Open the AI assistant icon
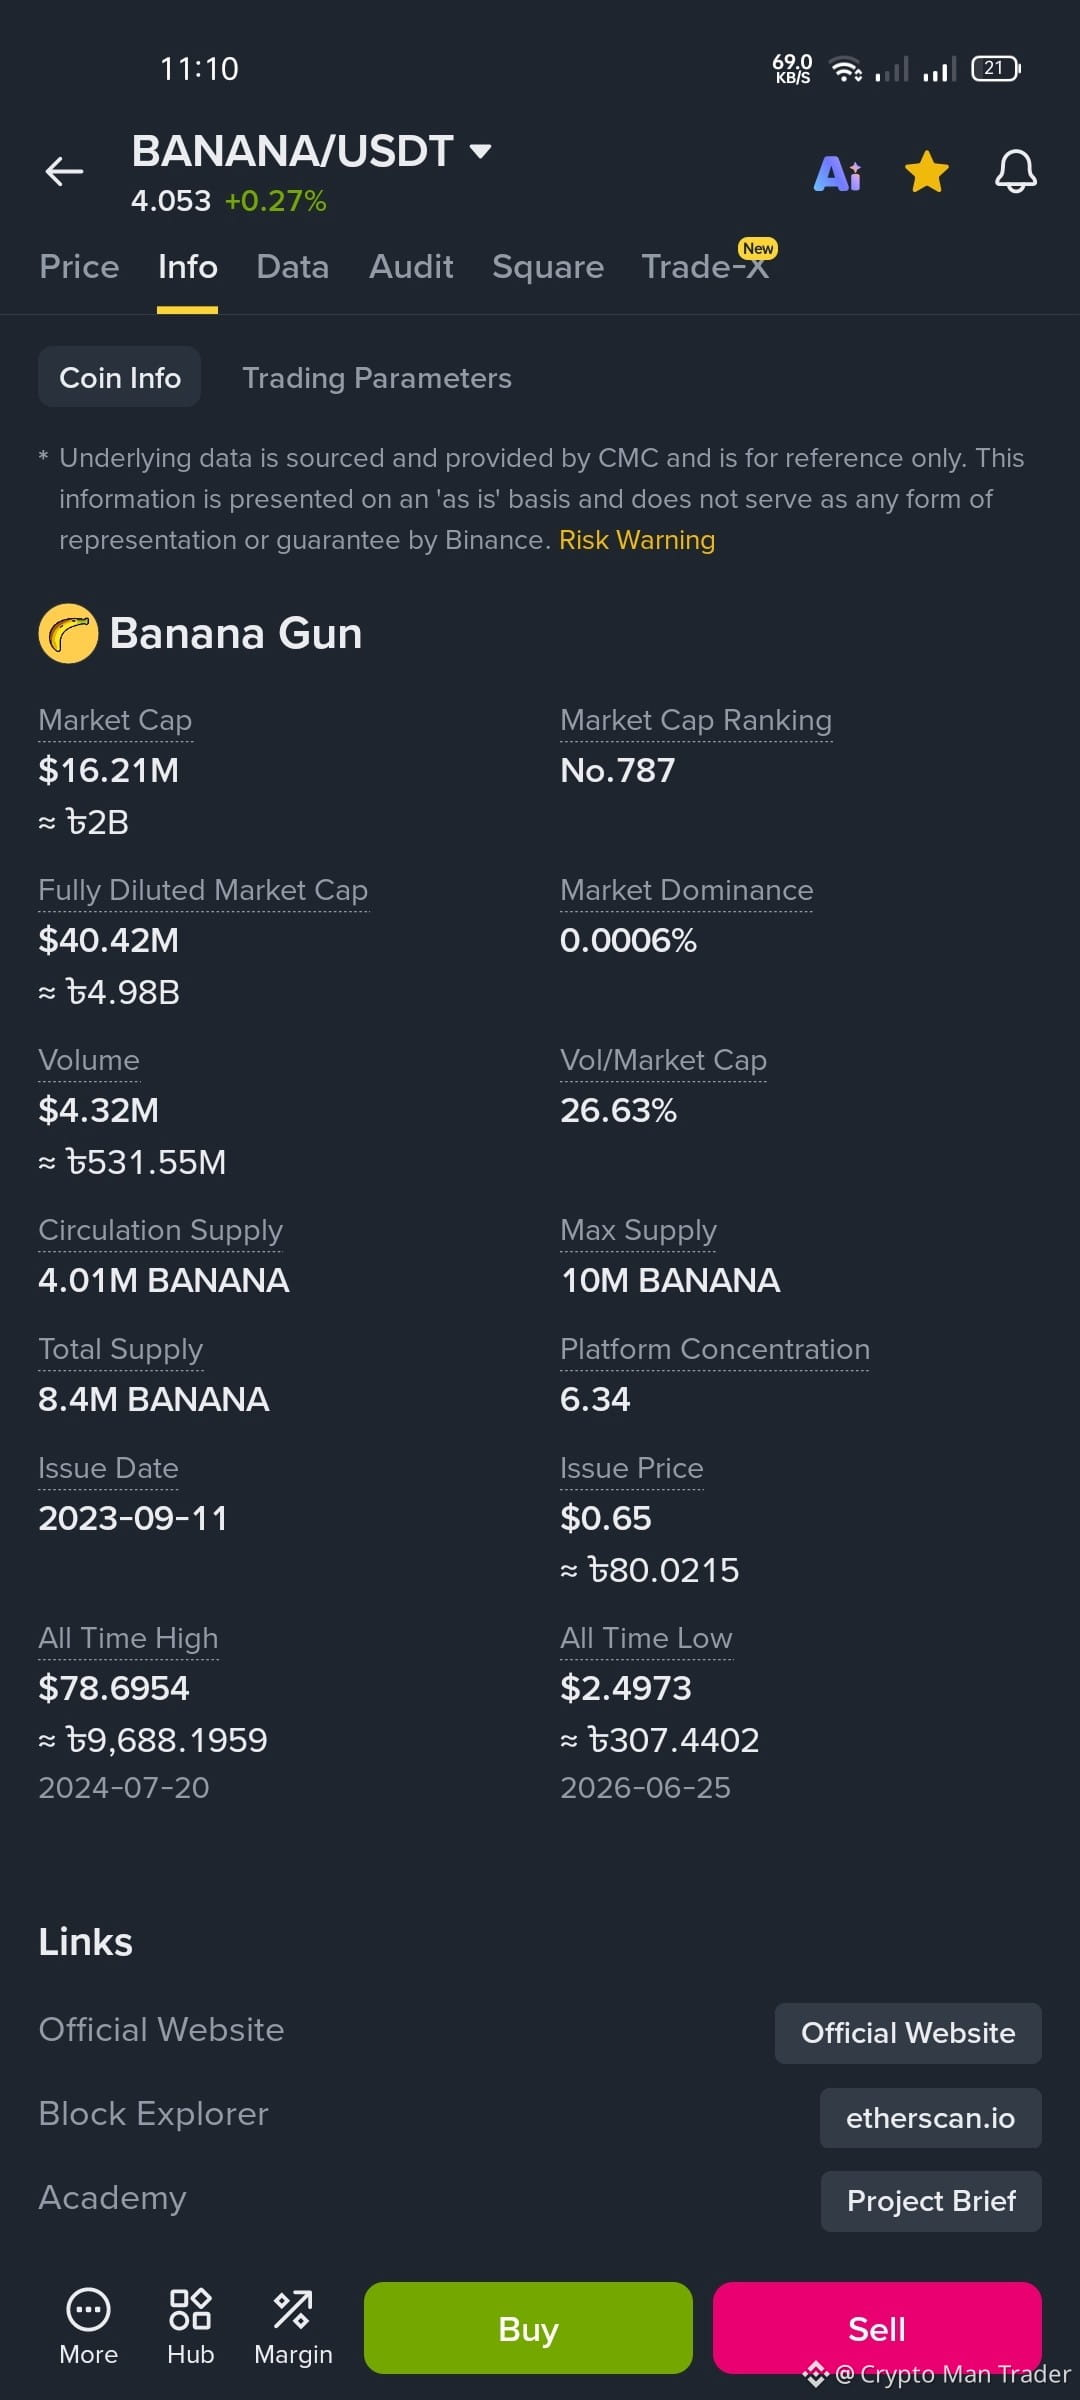Viewport: 1080px width, 2400px height. [x=838, y=174]
